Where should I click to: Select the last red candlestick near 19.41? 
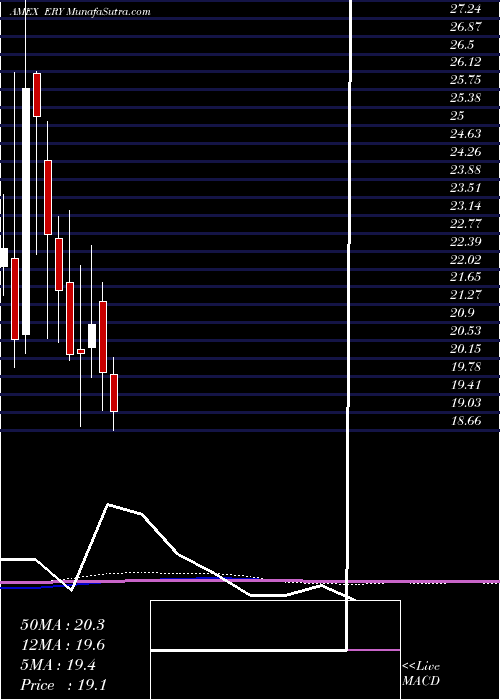coord(114,393)
